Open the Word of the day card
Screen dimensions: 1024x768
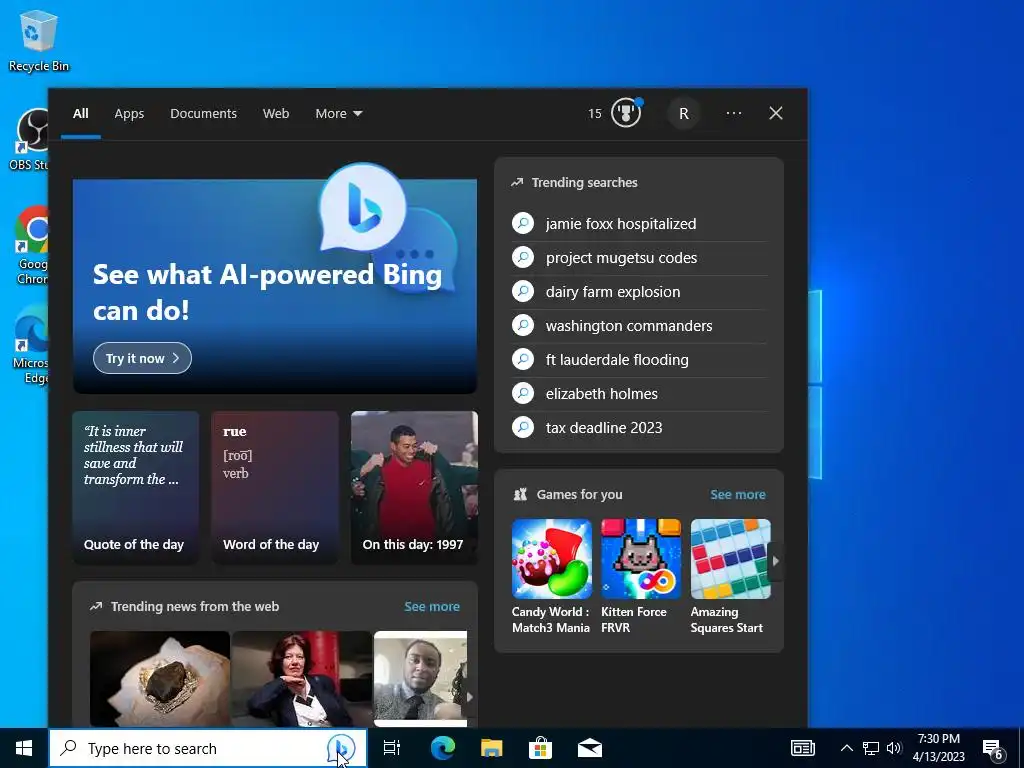pyautogui.click(x=275, y=487)
